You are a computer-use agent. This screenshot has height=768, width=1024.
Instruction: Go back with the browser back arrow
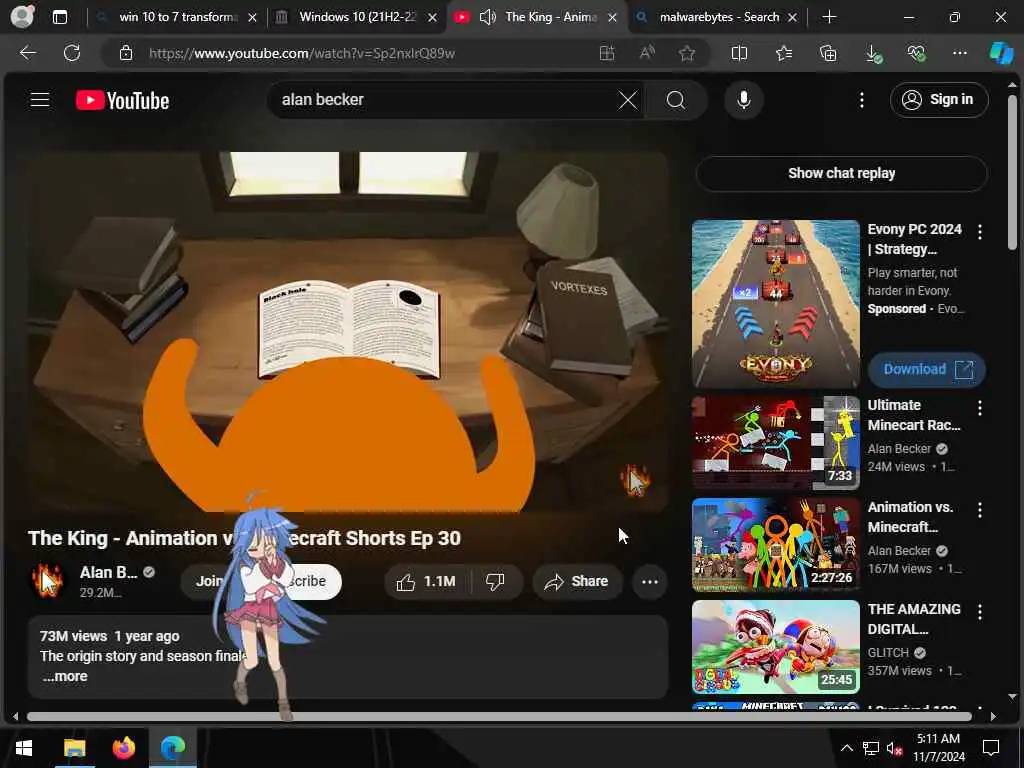27,53
